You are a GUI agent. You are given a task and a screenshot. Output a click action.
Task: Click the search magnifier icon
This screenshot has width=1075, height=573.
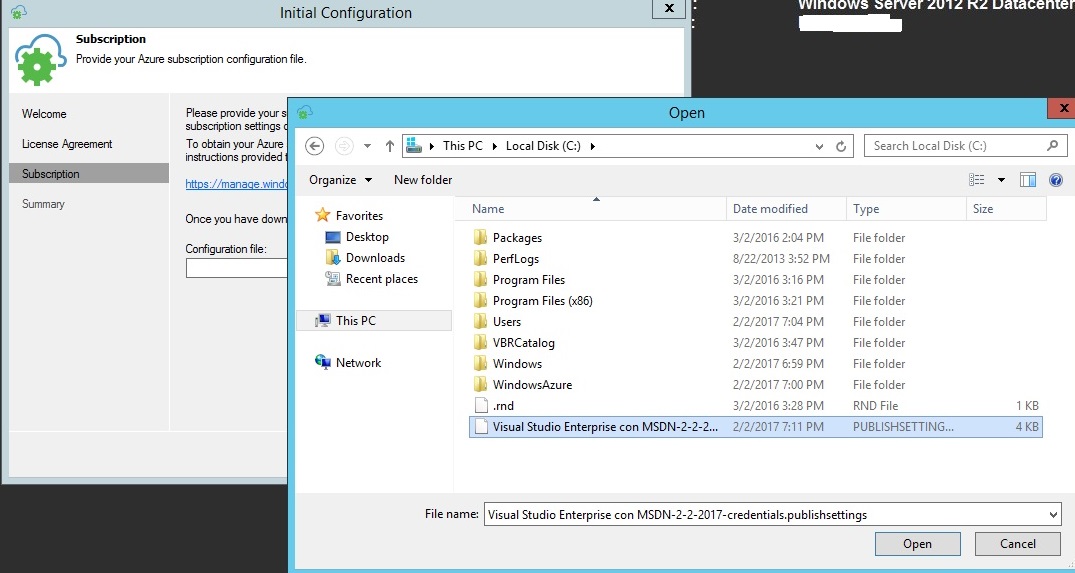coord(1052,146)
